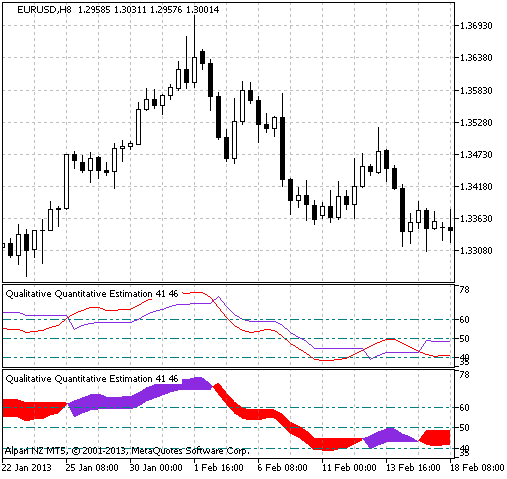Viewport: 507px width, 479px height.
Task: Select price label 1.36930 on the scale
Action: tap(476, 26)
